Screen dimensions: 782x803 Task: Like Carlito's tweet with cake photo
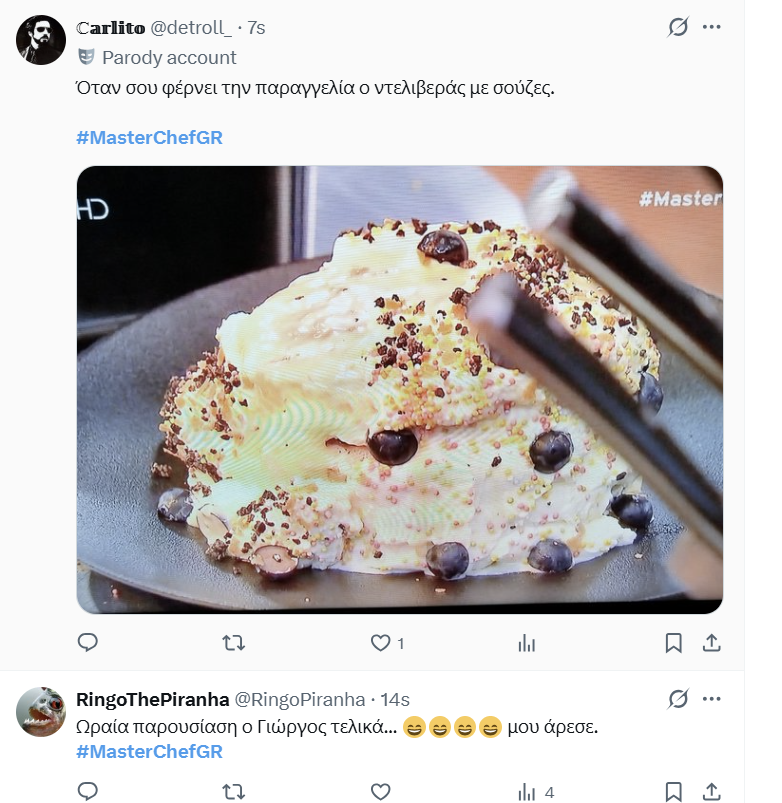[381, 642]
